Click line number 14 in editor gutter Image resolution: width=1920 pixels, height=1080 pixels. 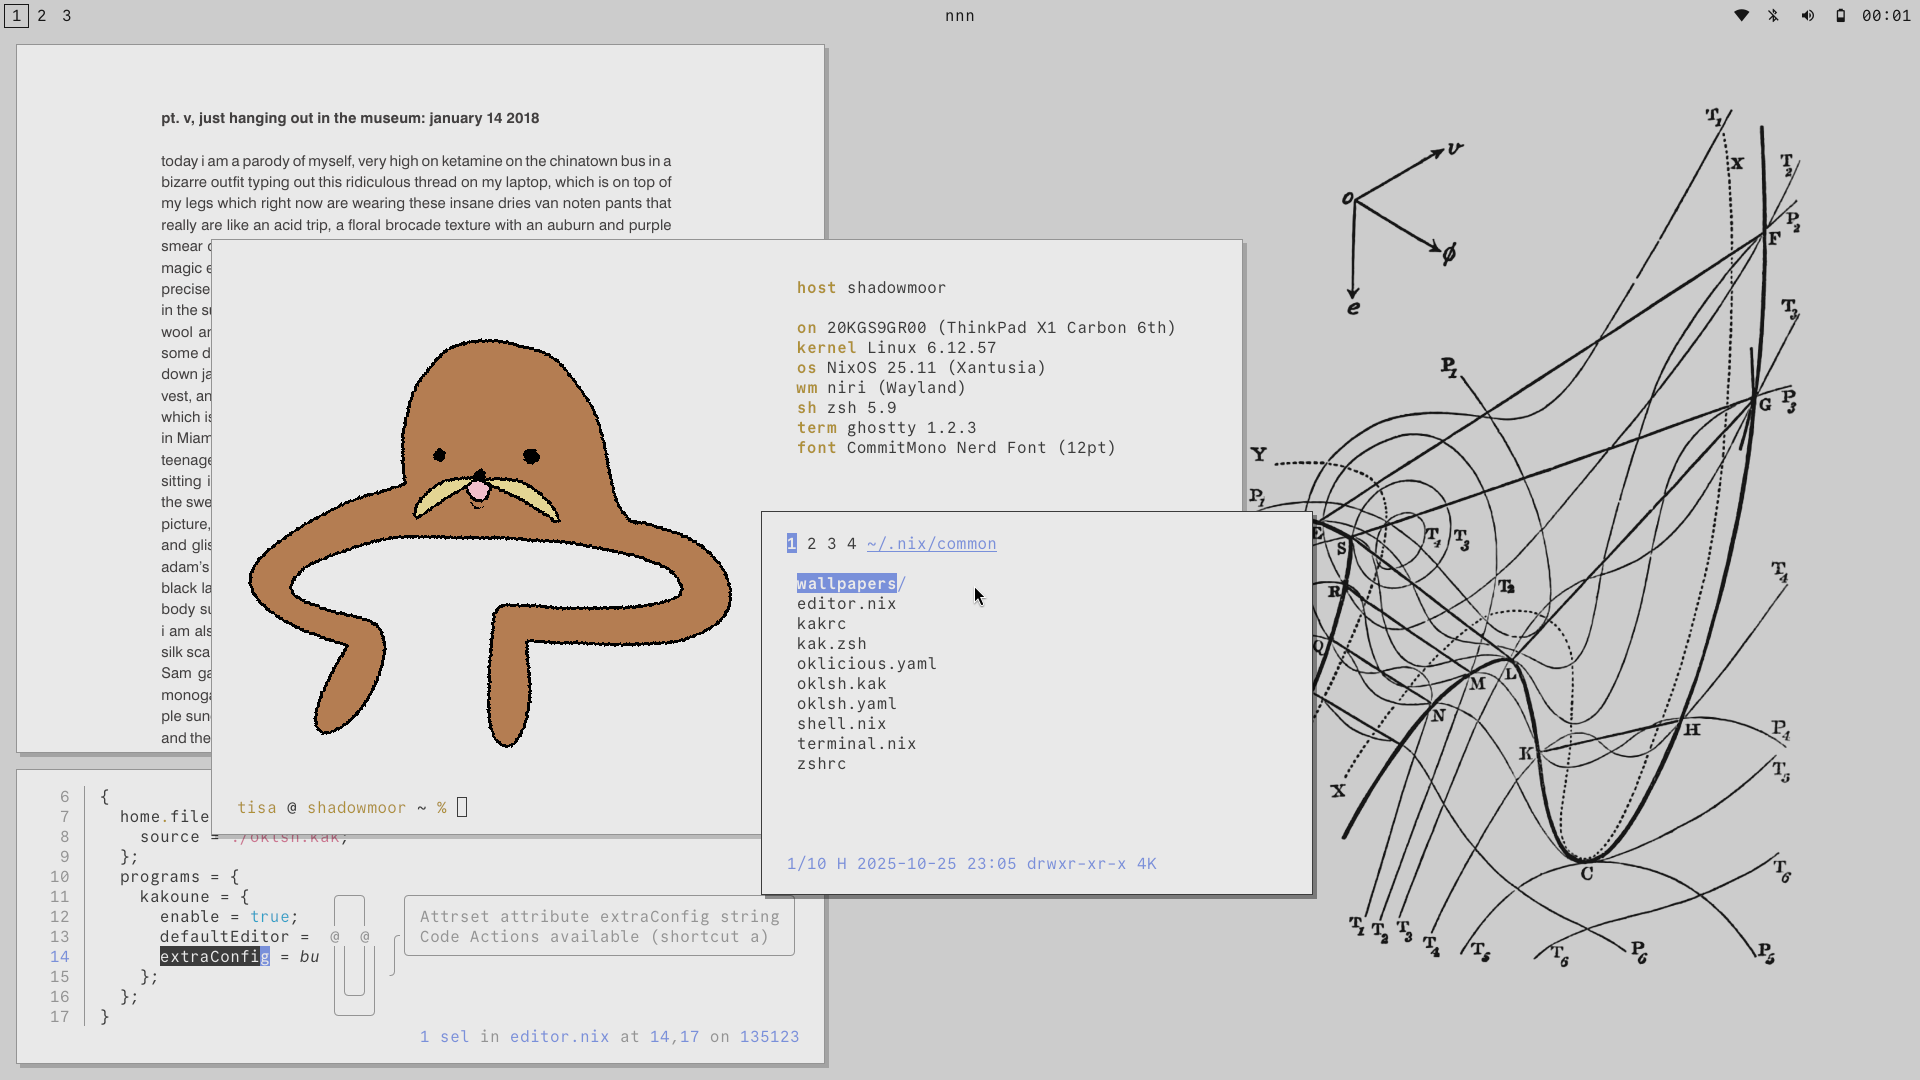[60, 957]
